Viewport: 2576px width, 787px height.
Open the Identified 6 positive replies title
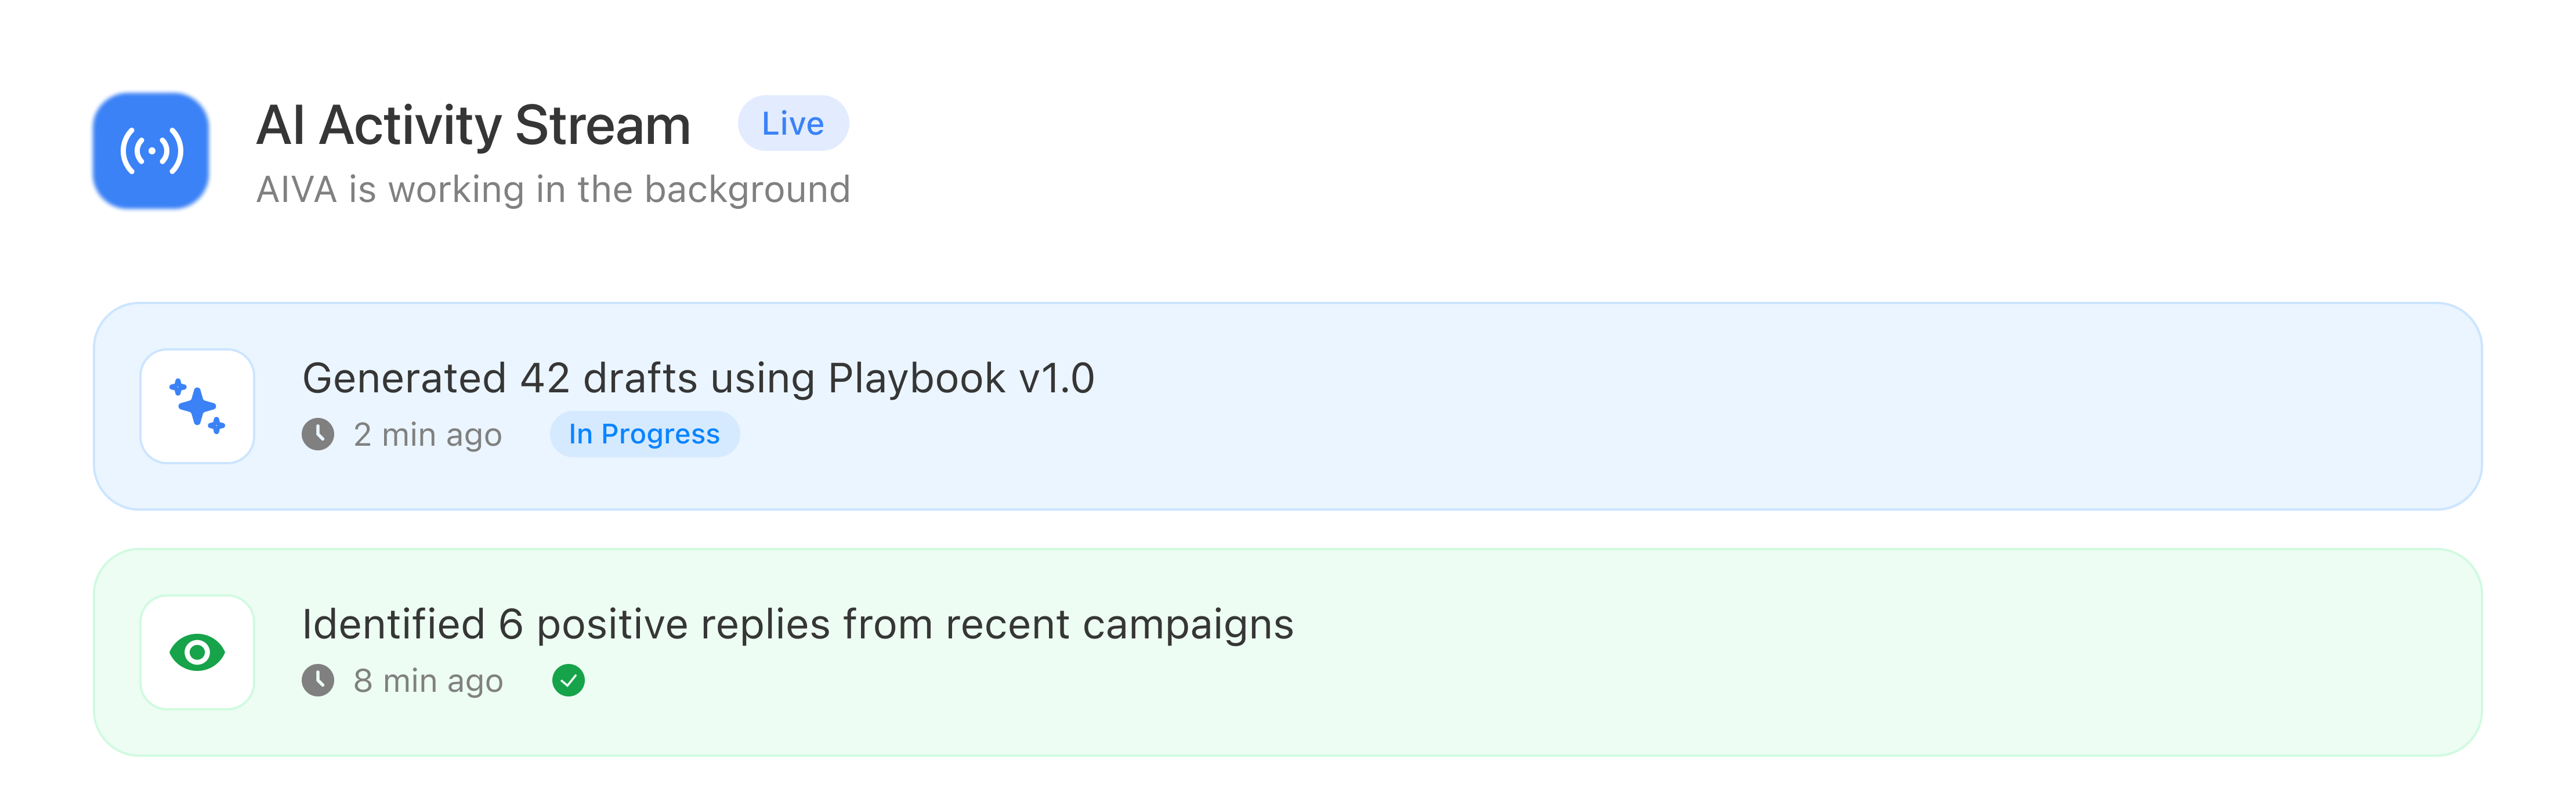[797, 625]
